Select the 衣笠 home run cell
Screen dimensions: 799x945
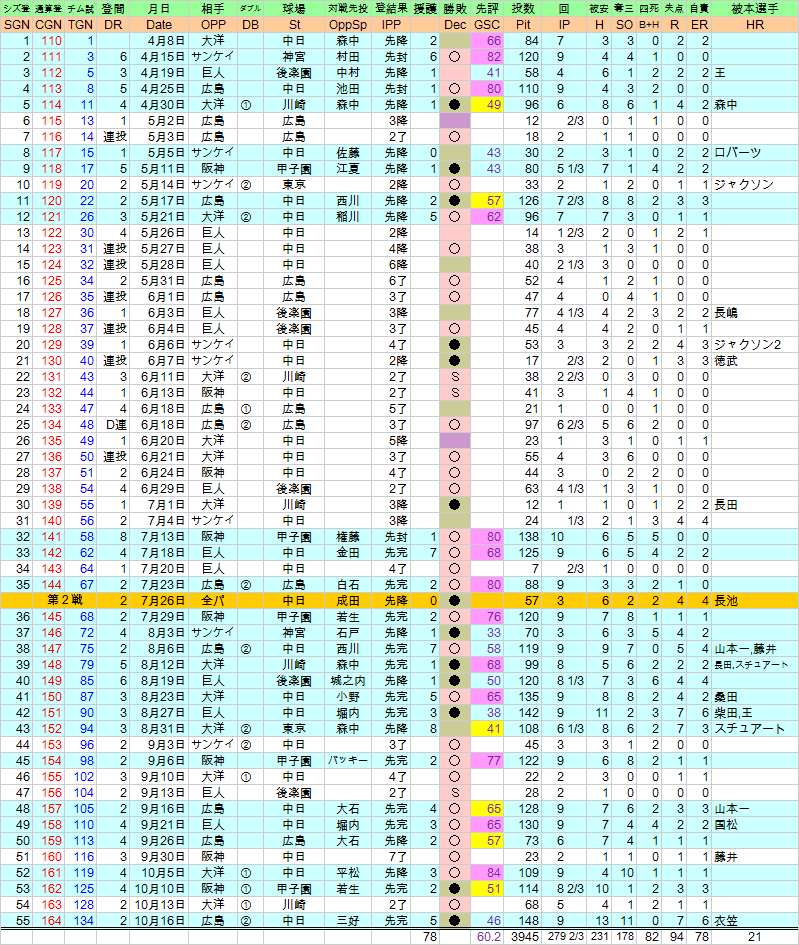click(x=754, y=920)
